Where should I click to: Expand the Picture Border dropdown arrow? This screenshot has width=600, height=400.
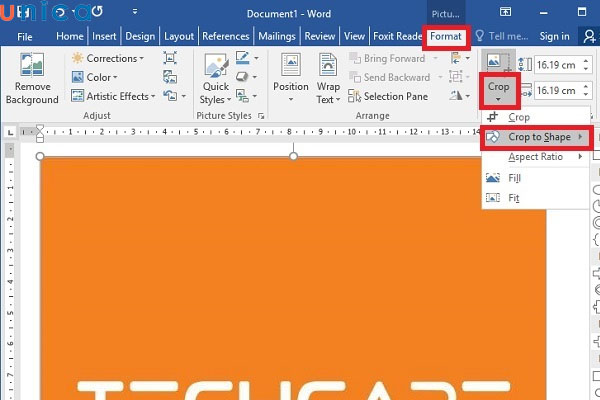click(x=256, y=59)
